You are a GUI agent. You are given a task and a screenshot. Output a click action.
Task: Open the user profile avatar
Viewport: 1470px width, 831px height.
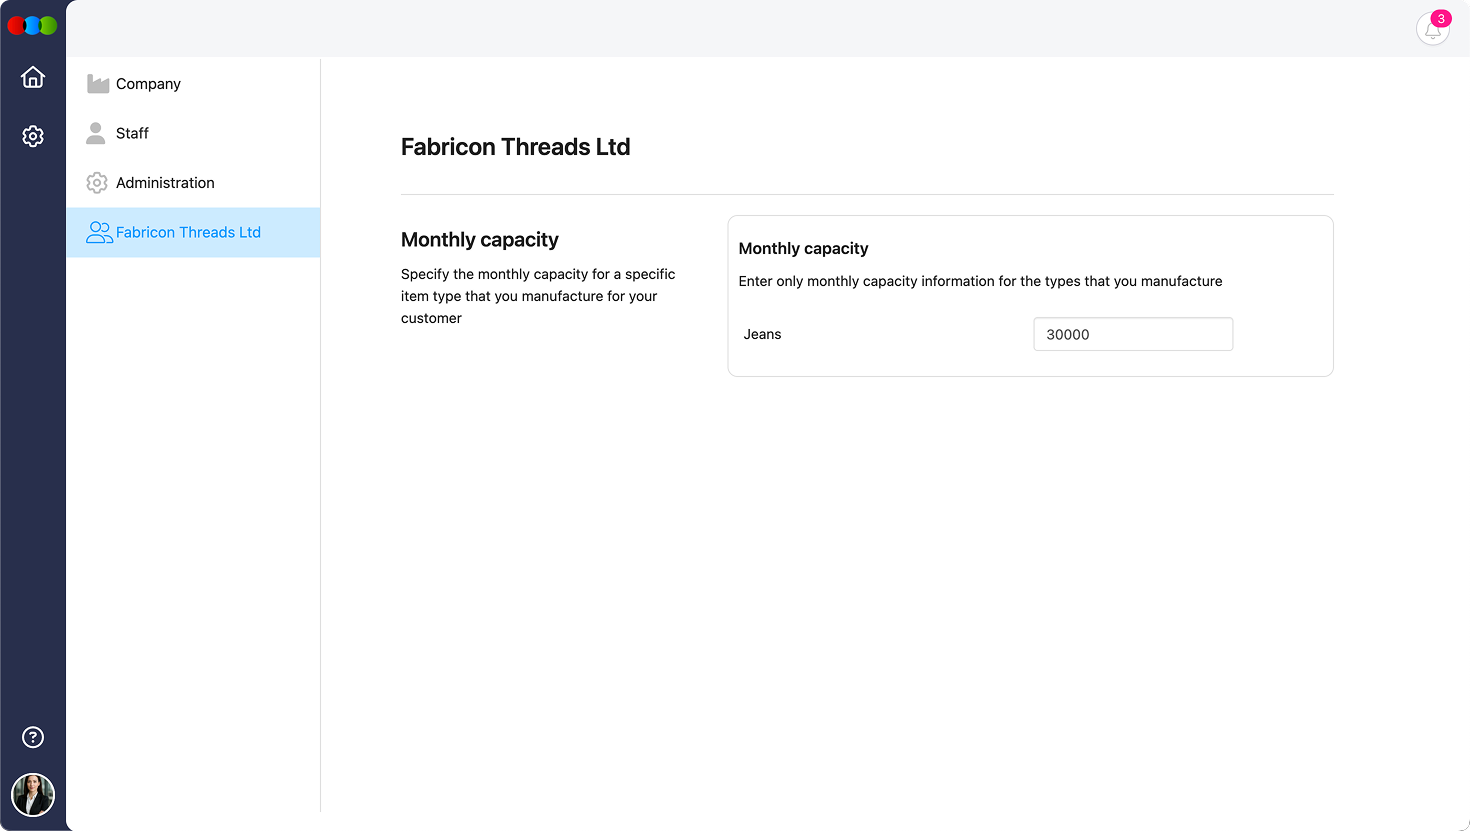(x=33, y=795)
